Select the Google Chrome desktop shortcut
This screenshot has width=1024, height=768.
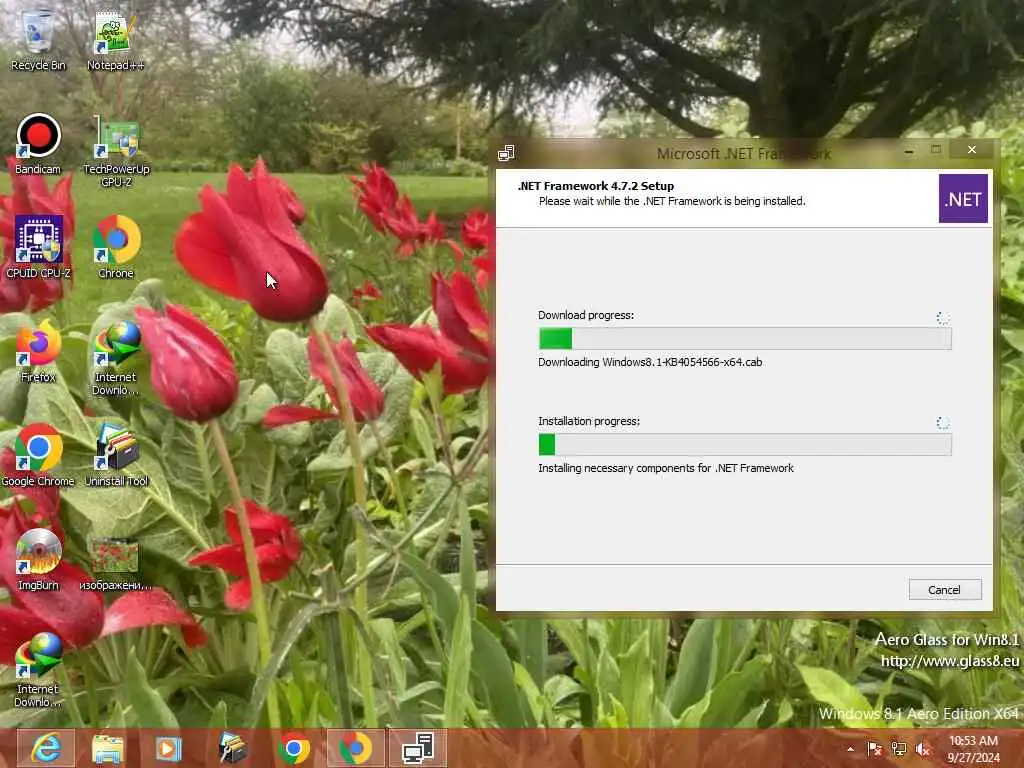[x=38, y=455]
